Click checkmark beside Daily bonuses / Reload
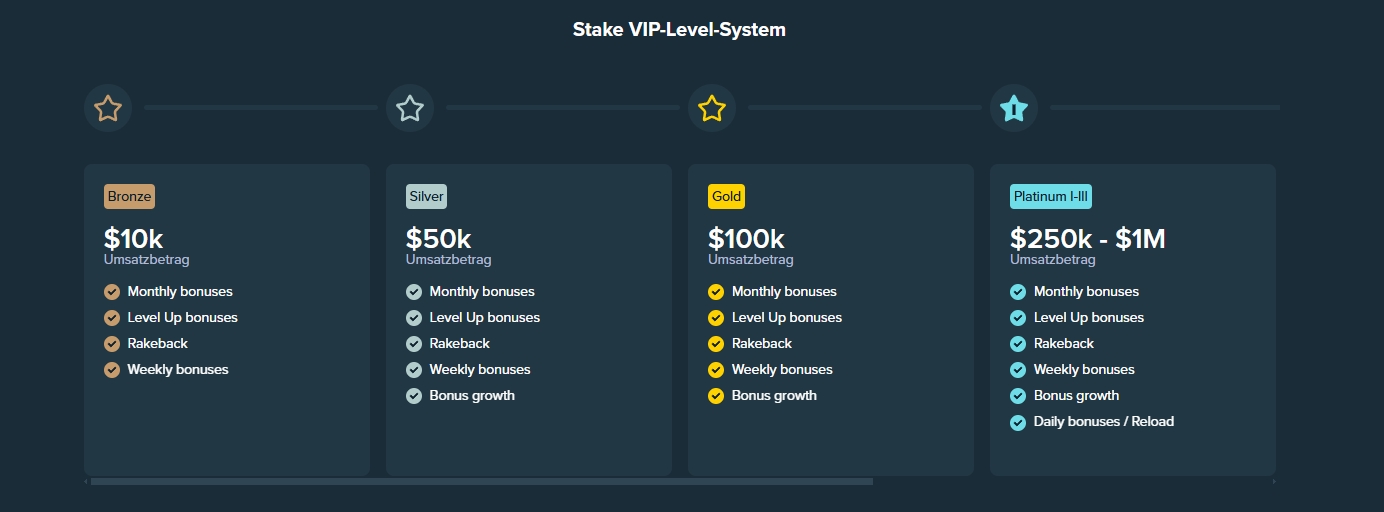The height and width of the screenshot is (512, 1384). pos(1018,422)
